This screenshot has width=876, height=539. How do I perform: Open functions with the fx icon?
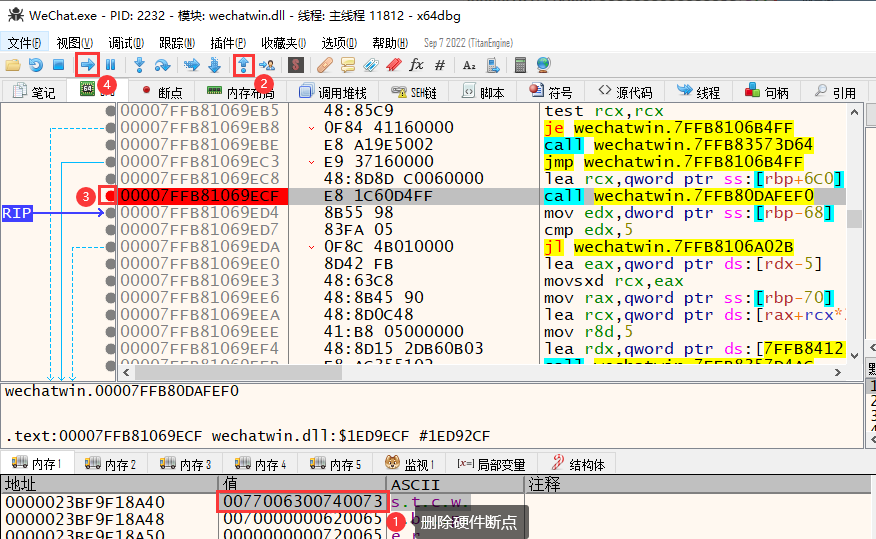[x=416, y=65]
